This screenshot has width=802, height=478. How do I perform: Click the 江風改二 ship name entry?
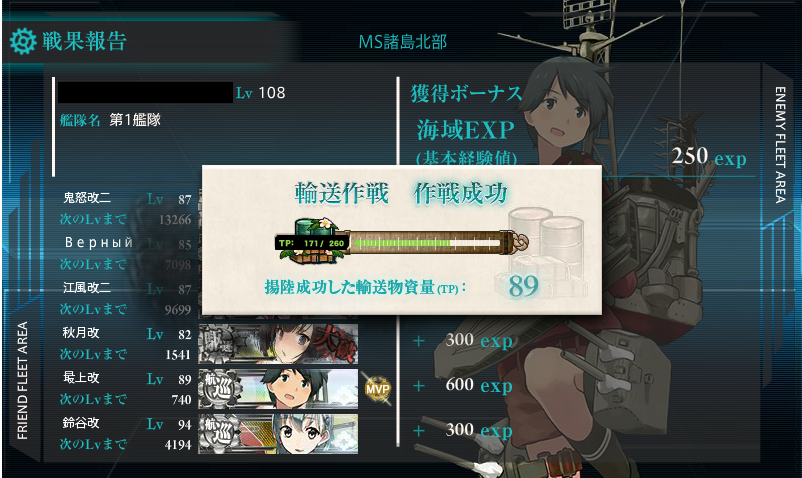[86, 287]
